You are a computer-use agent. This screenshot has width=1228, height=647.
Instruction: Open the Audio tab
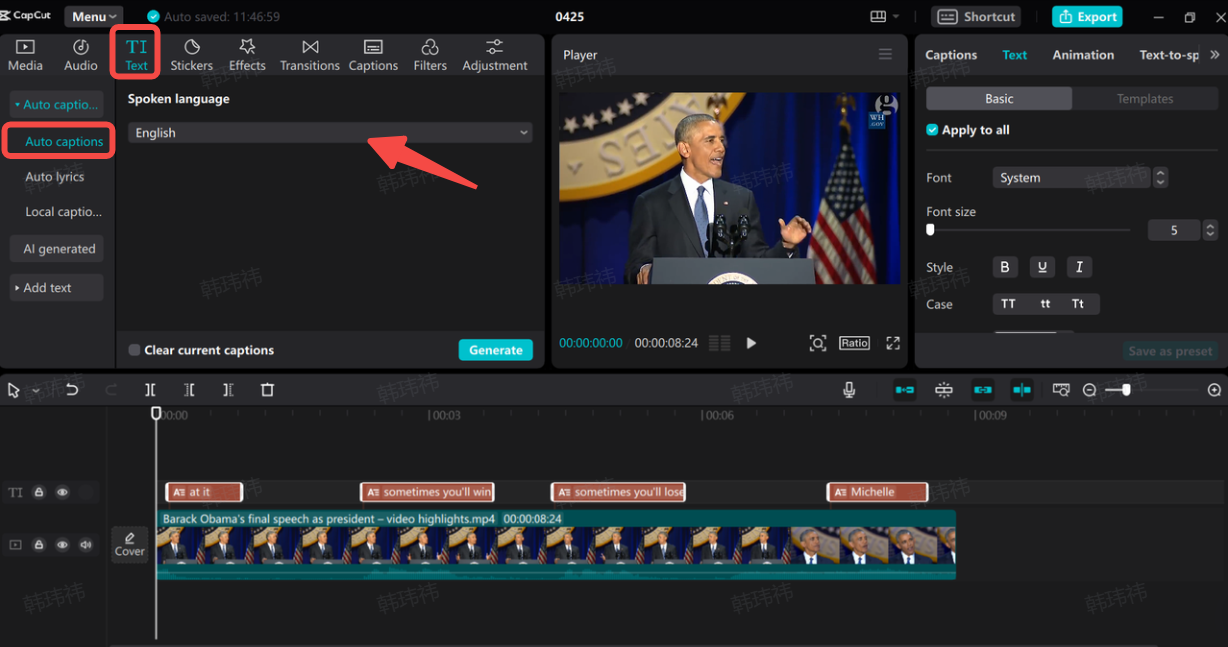click(81, 55)
